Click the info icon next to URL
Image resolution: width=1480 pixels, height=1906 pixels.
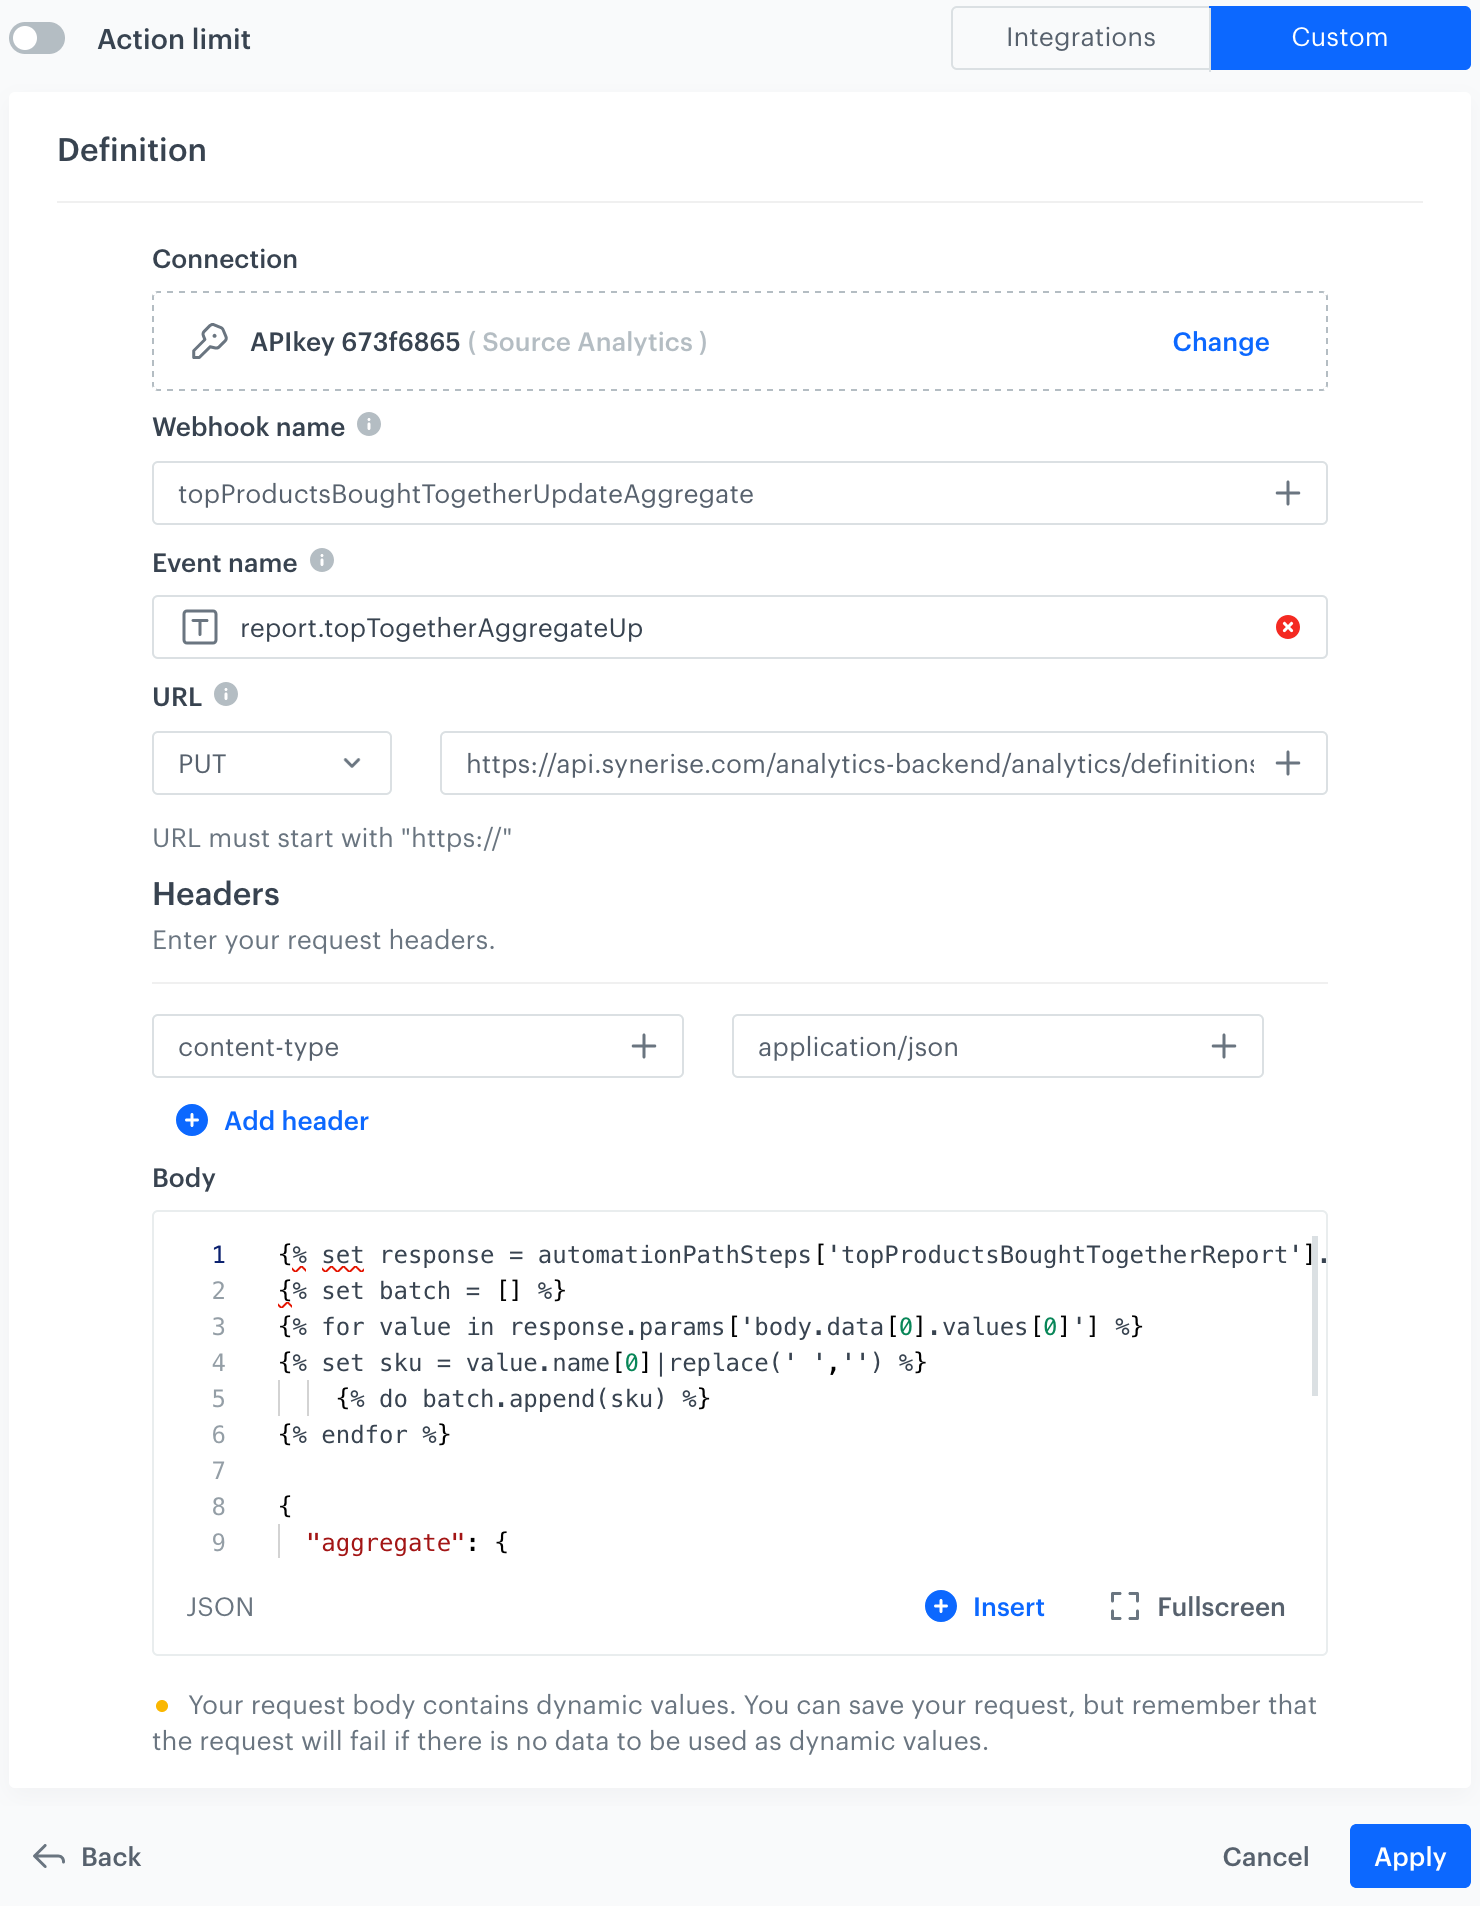pos(226,695)
